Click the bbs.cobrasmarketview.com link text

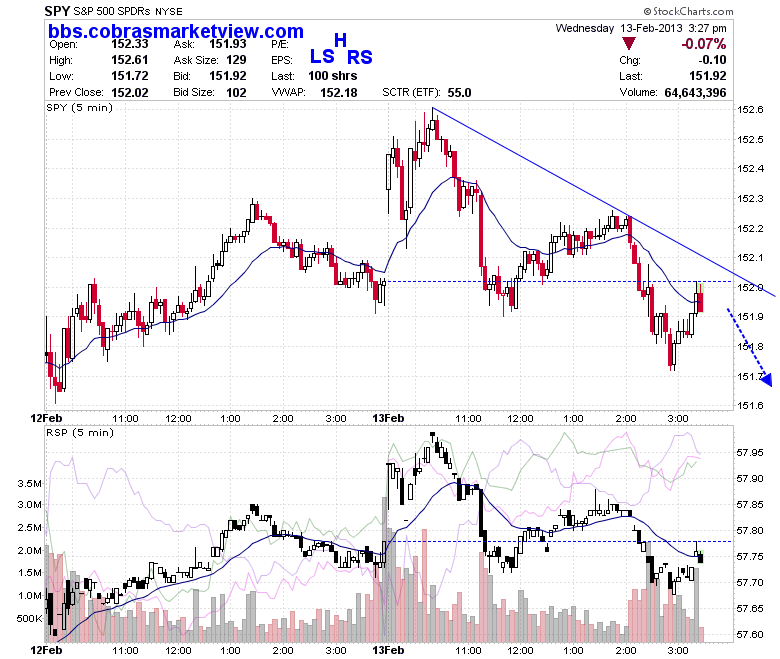tap(176, 31)
